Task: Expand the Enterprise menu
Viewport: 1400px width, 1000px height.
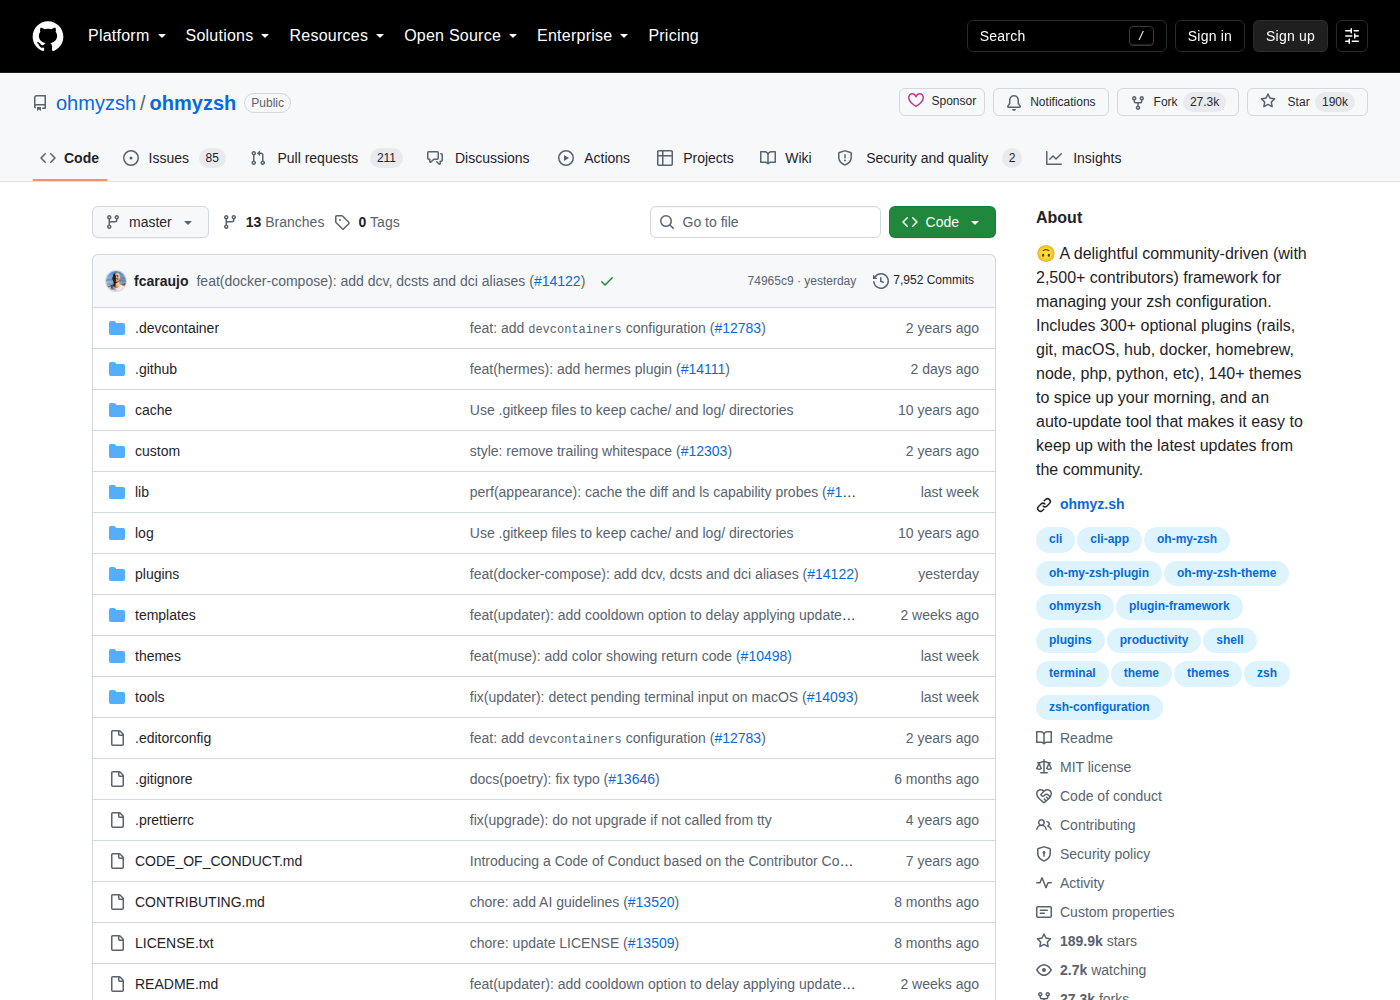Action: click(x=582, y=36)
